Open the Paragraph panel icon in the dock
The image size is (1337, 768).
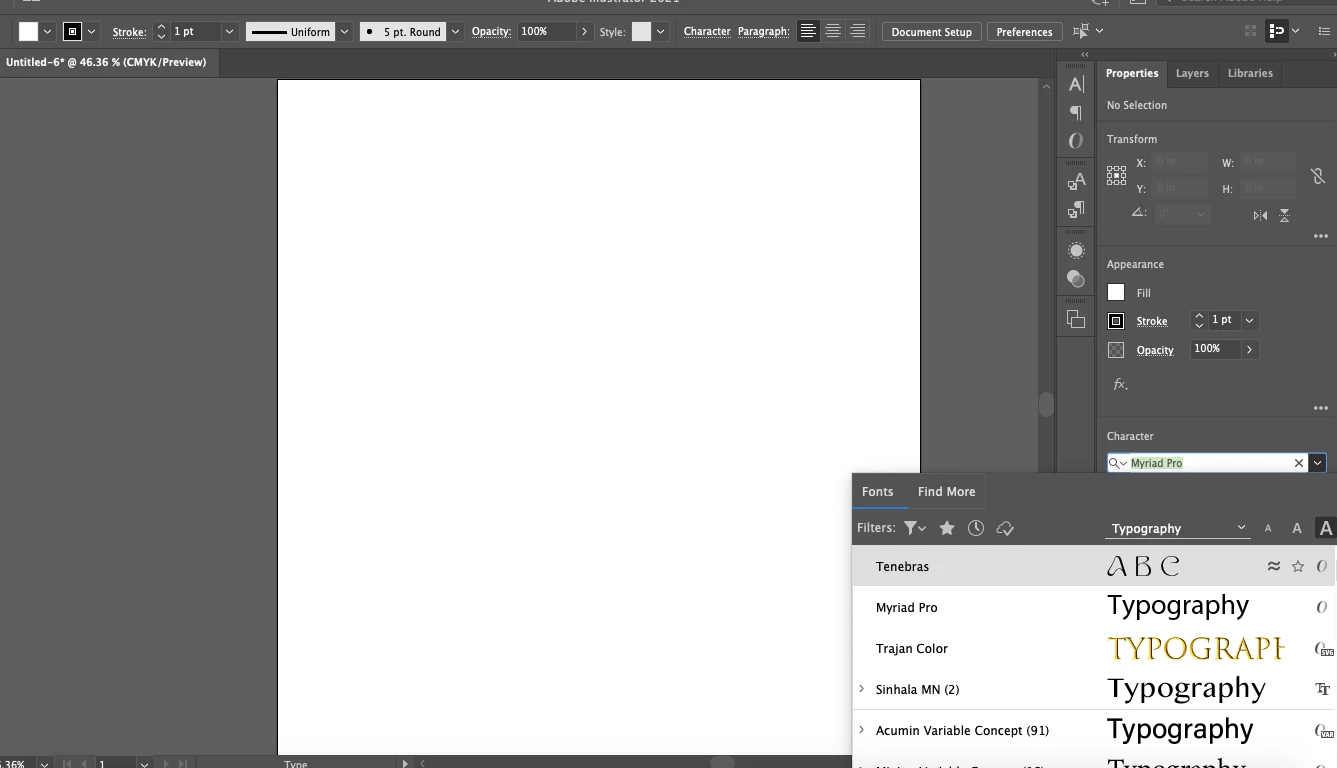1076,113
